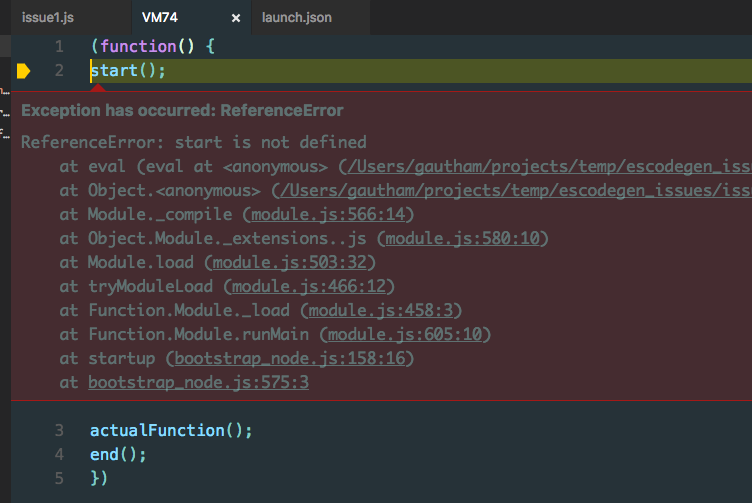Click the yellow debug pointer on line 2
This screenshot has width=752, height=503.
pos(24,71)
